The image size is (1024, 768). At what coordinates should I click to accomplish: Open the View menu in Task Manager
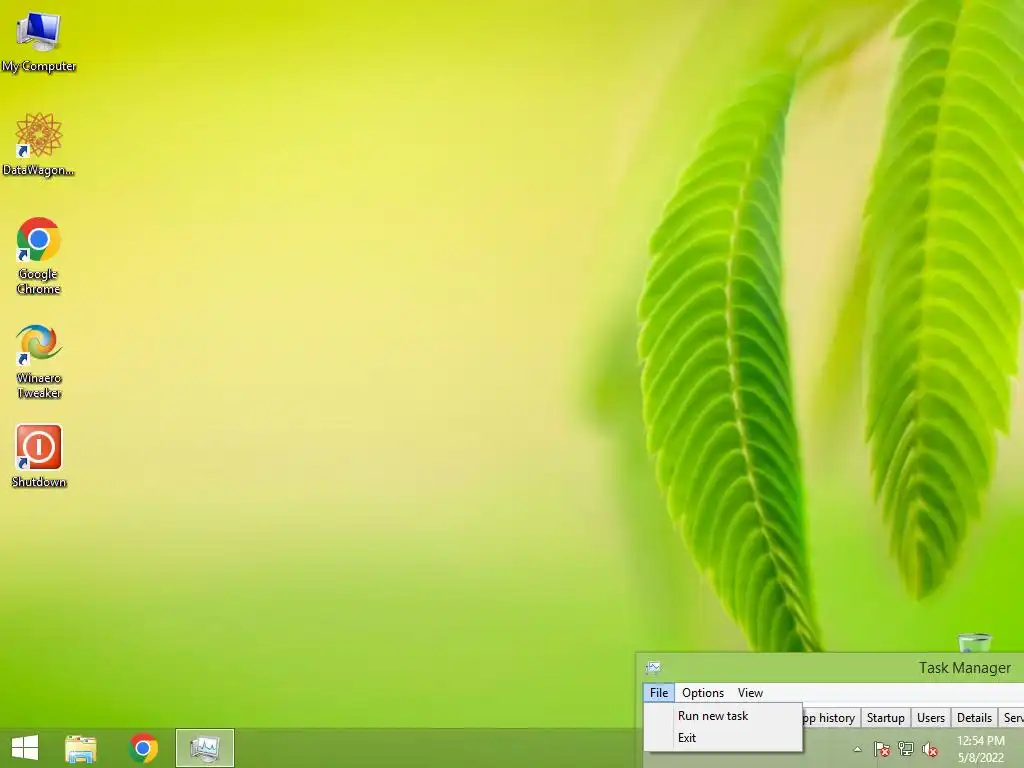pos(750,693)
